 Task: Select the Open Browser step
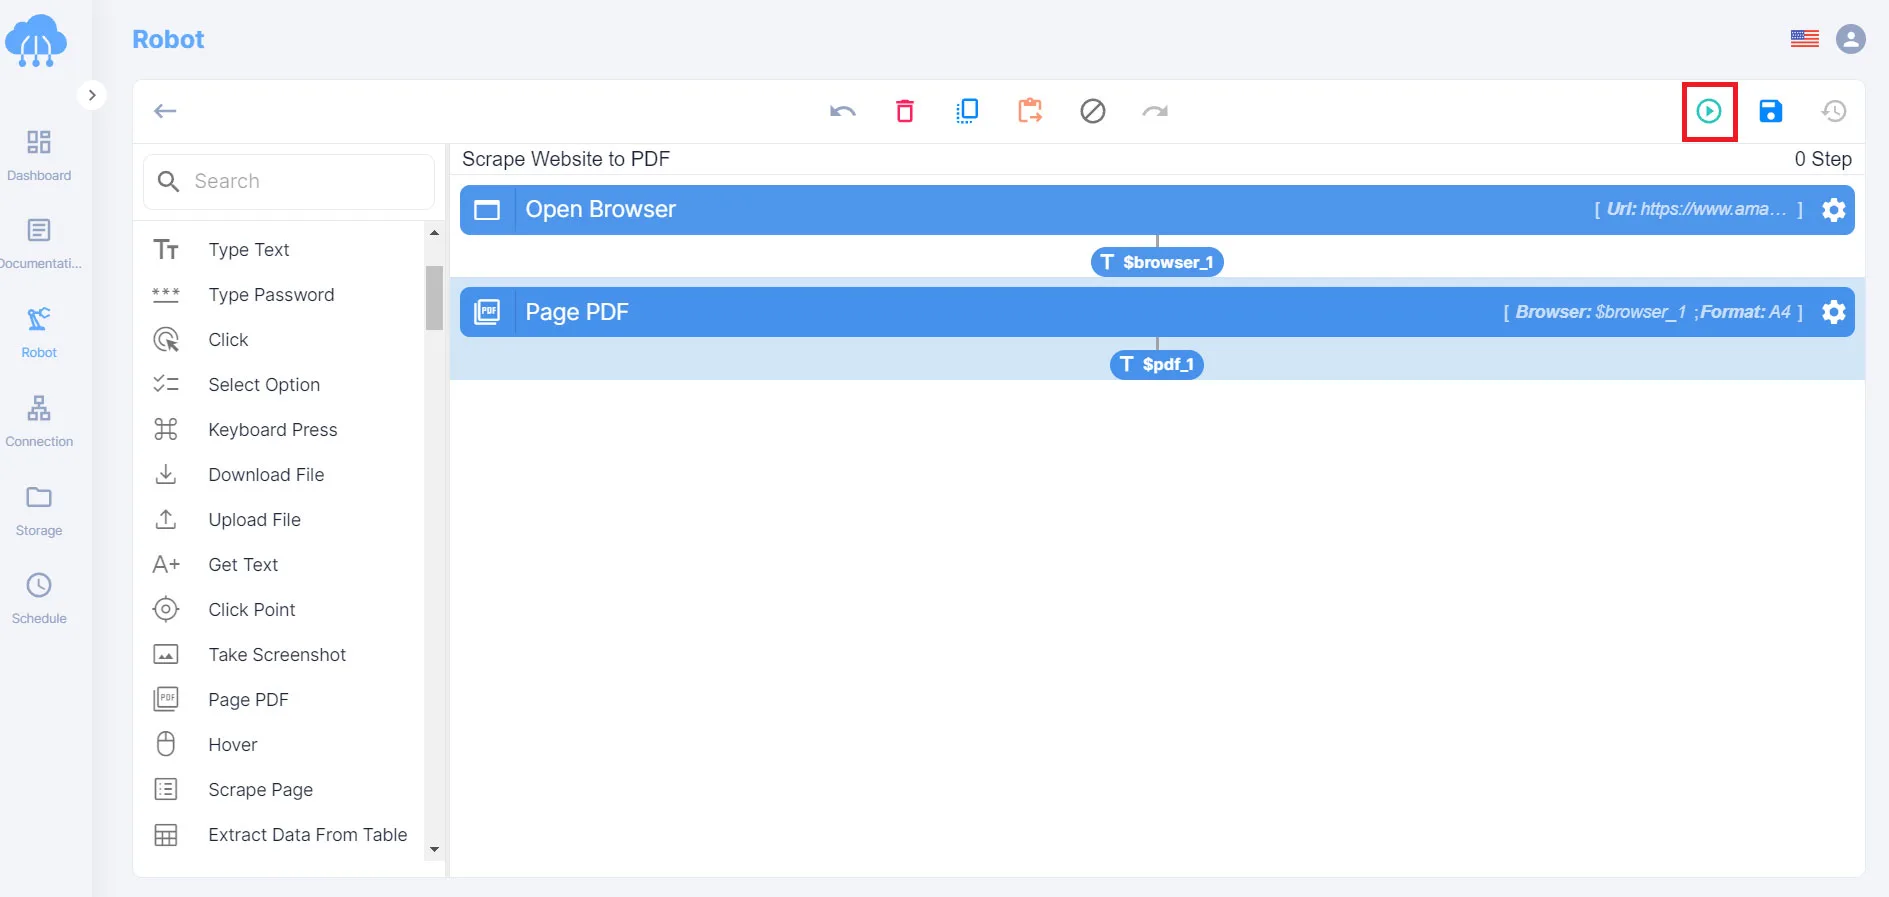click(1157, 210)
